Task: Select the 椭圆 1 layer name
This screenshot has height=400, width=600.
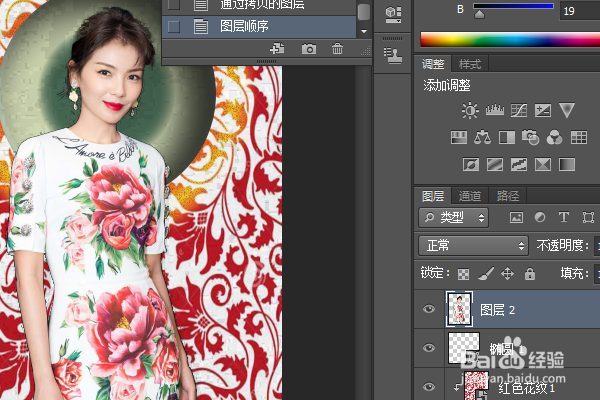Action: 507,349
